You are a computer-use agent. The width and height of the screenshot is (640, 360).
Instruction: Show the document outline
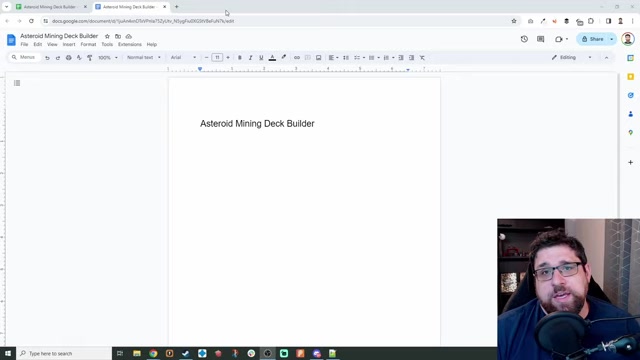[17, 83]
